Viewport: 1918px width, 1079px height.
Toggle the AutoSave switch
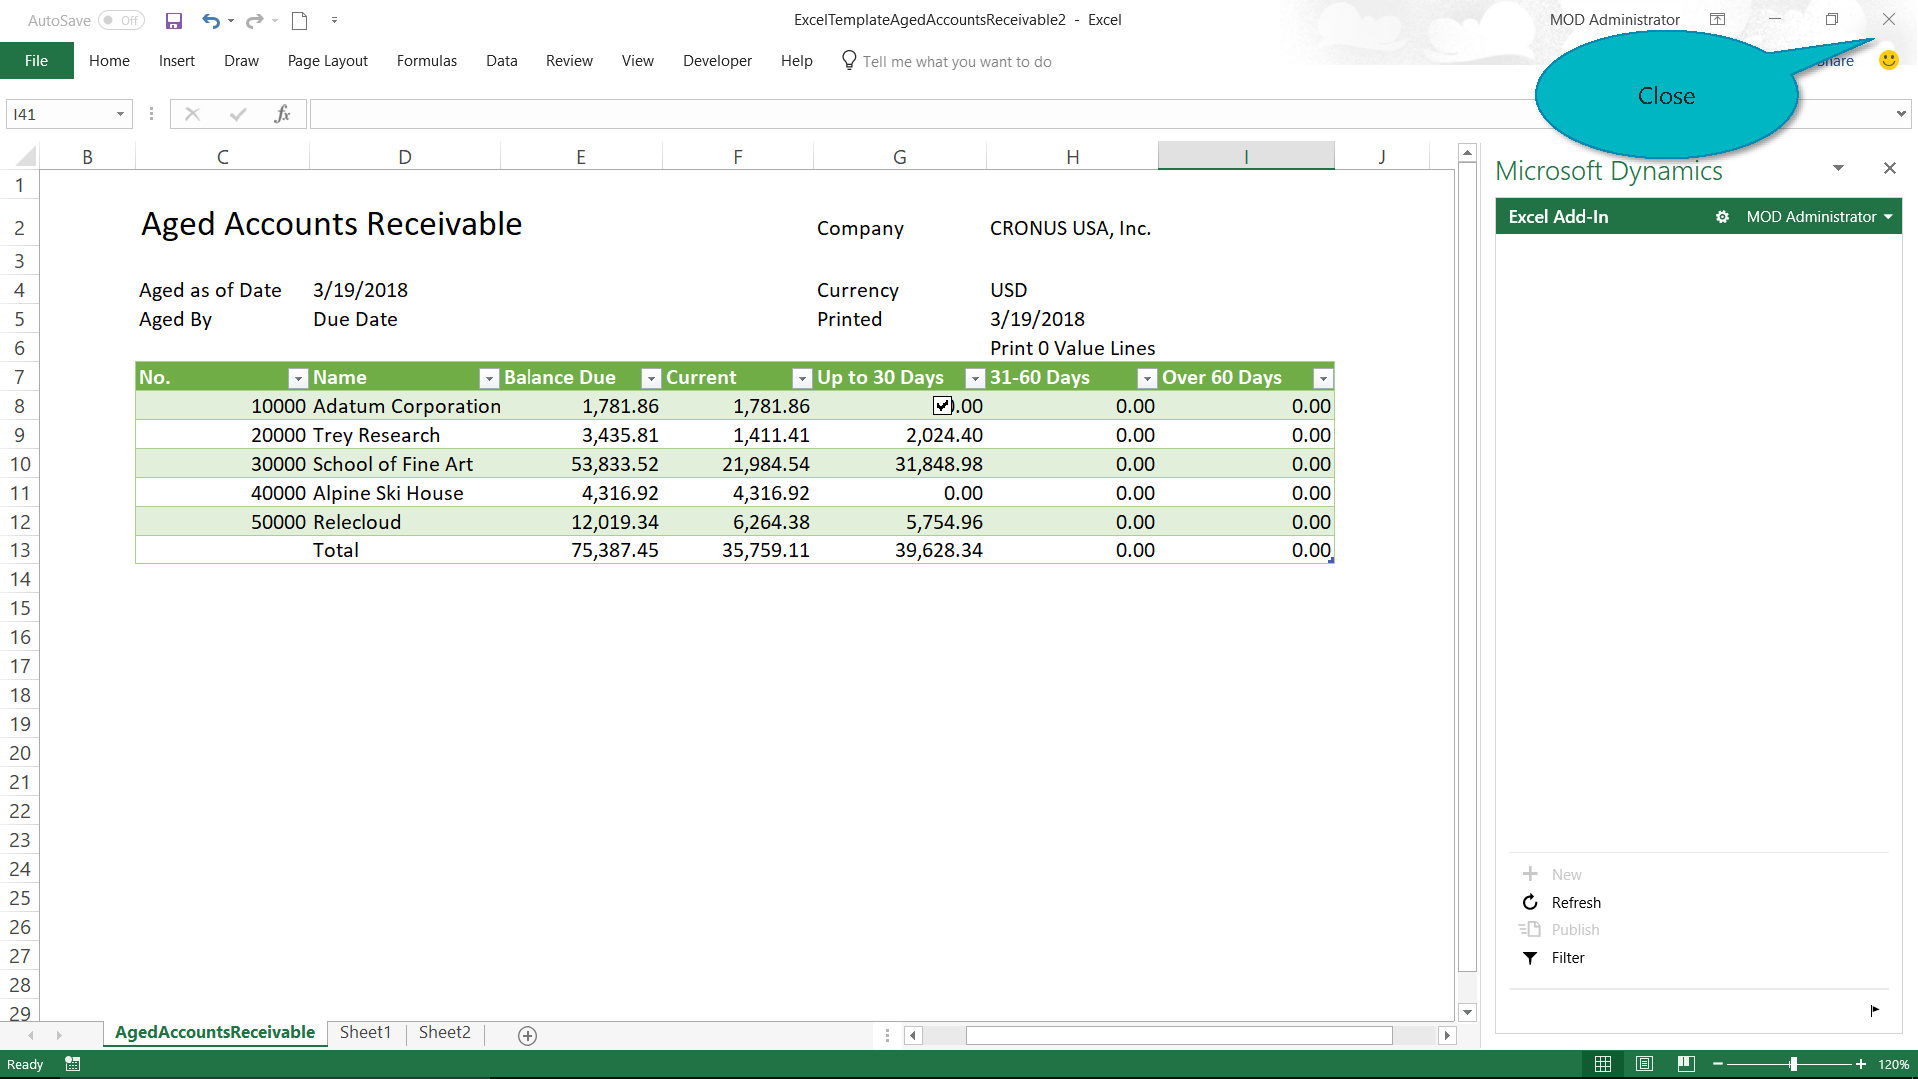tap(121, 20)
